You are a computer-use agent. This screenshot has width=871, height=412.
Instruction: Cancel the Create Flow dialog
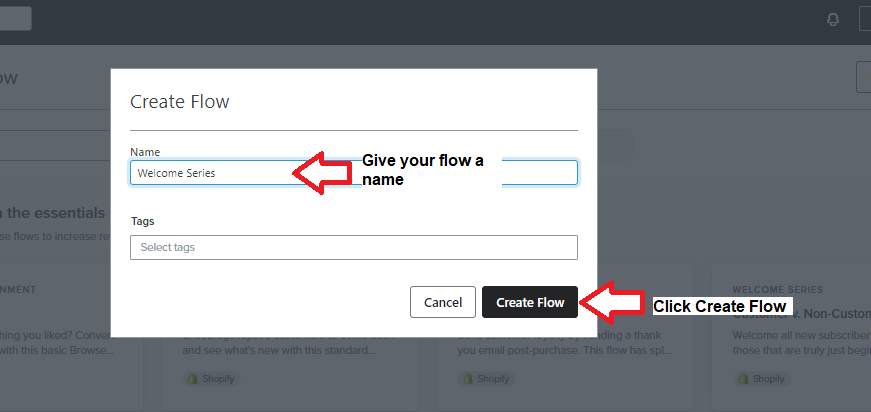point(443,302)
